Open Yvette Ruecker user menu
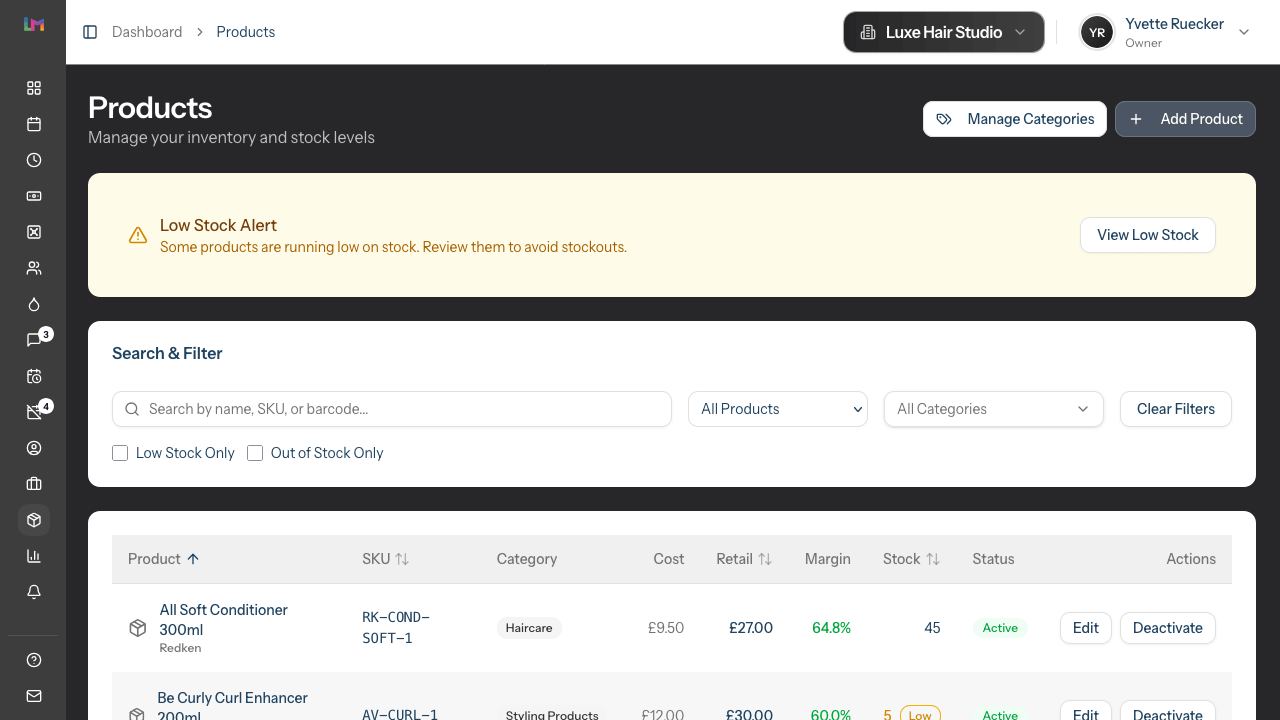This screenshot has height=720, width=1280. [1165, 32]
